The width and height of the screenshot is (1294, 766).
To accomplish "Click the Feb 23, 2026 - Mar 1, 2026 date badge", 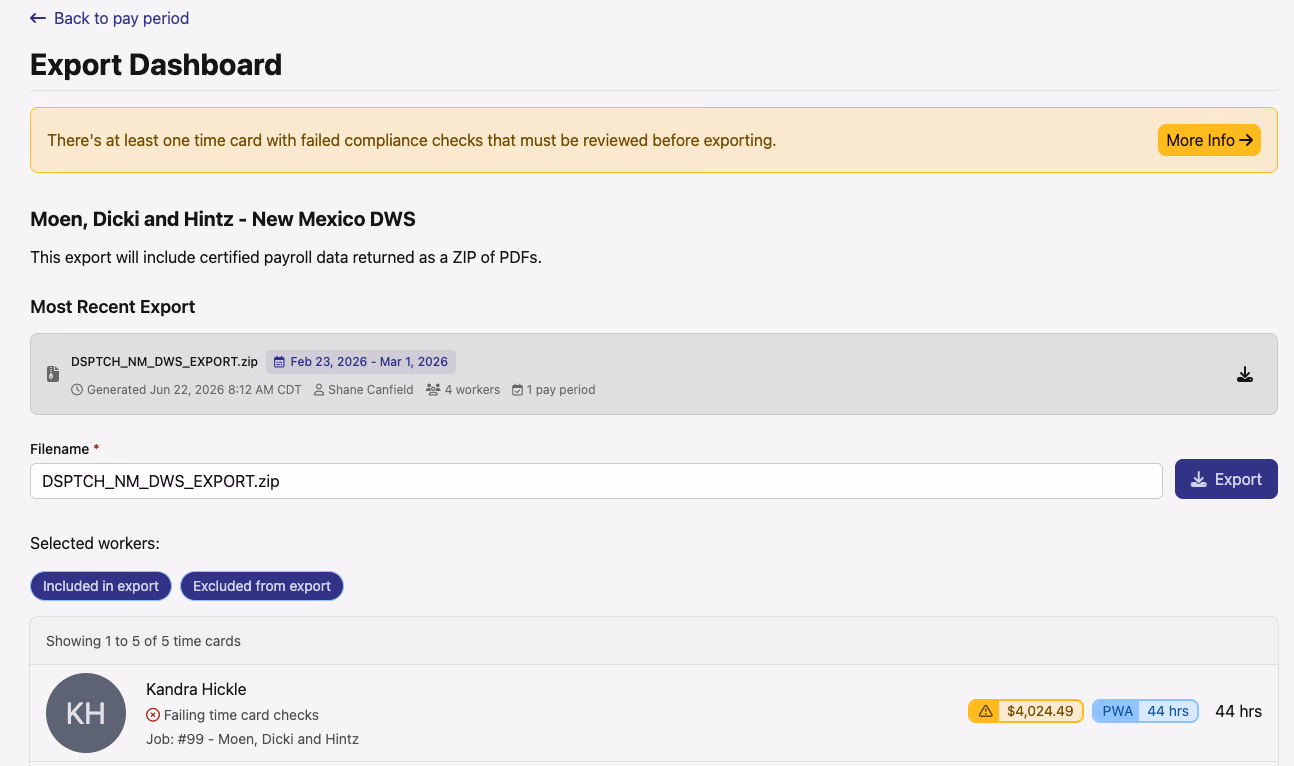I will (x=361, y=362).
